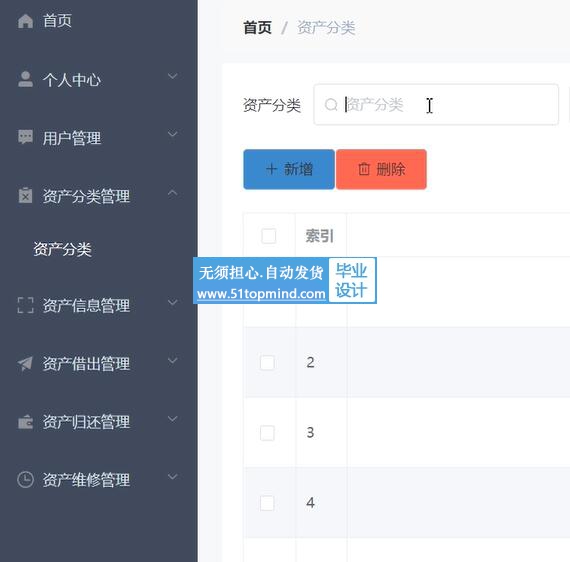Click the 资产分类 label beside the search box
This screenshot has width=570, height=562.
(x=272, y=105)
